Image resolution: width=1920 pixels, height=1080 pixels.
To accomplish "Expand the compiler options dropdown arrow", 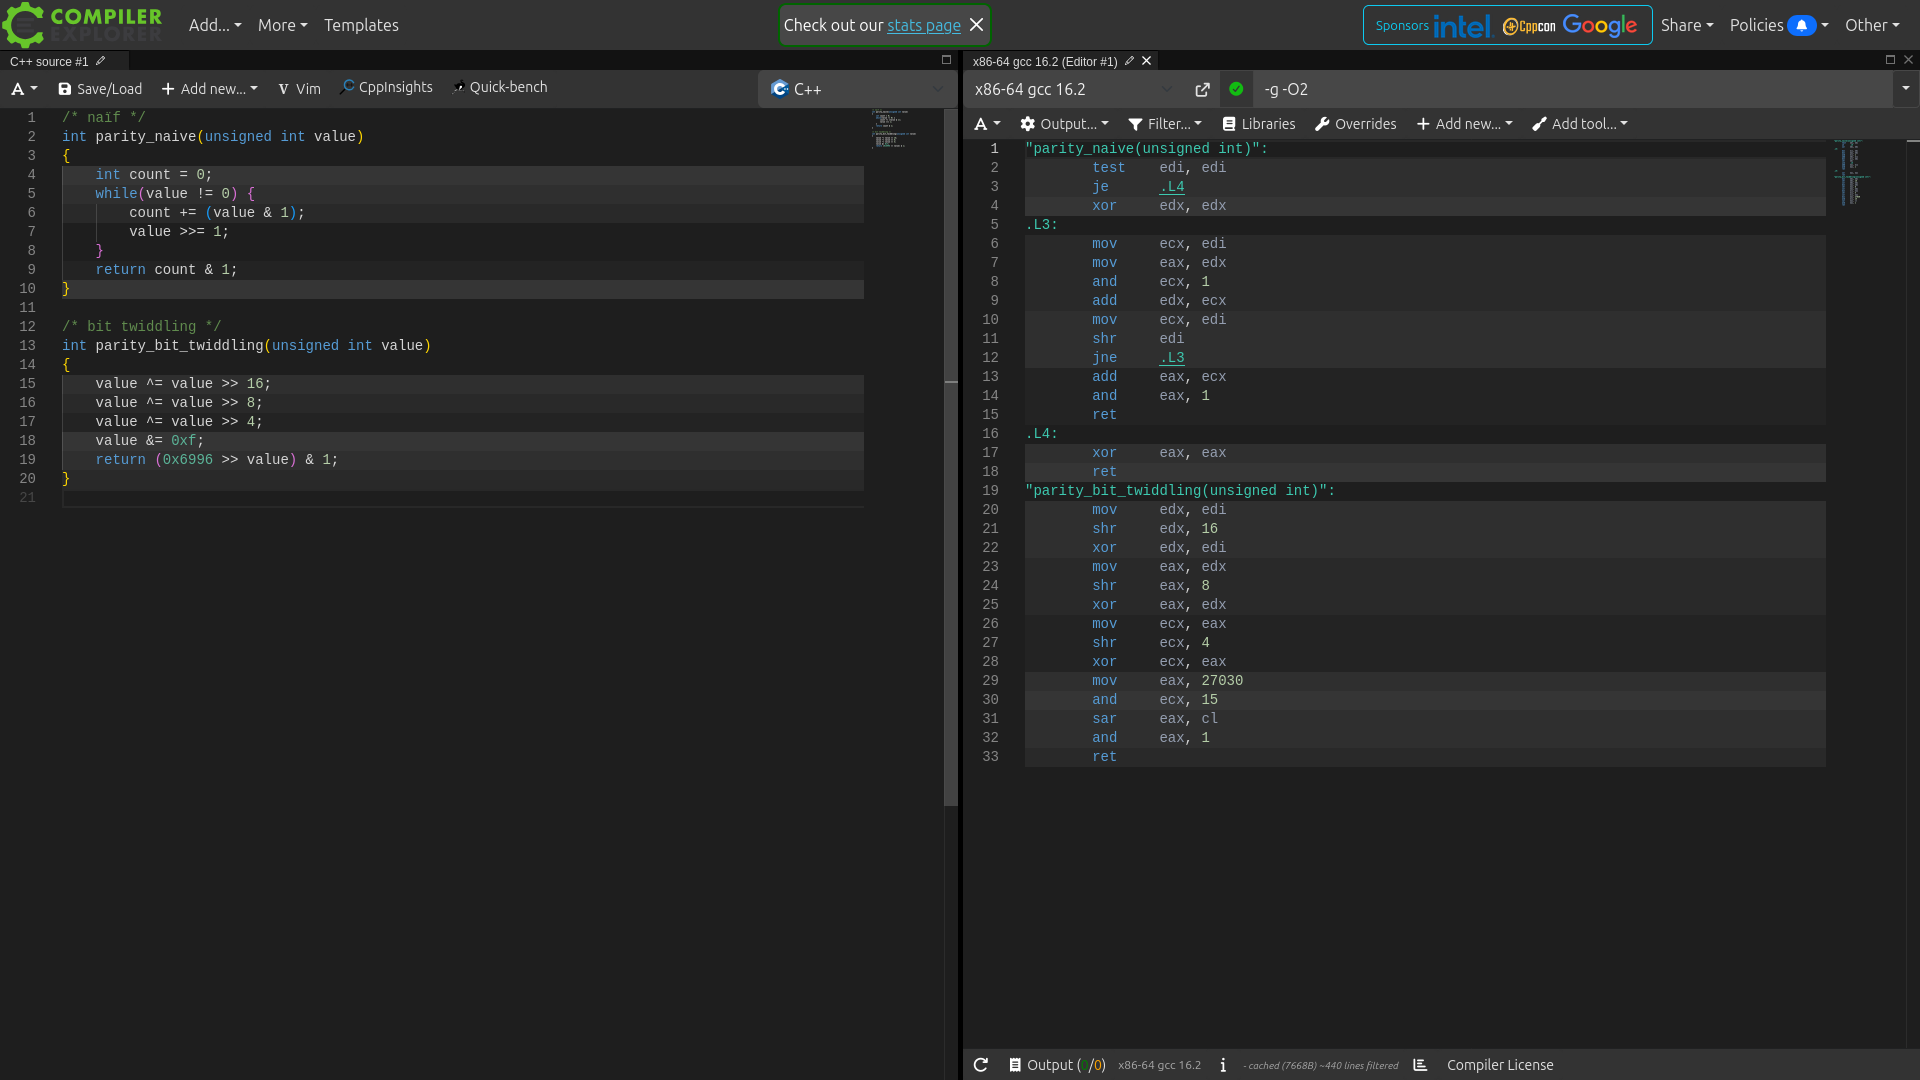I will point(1906,89).
